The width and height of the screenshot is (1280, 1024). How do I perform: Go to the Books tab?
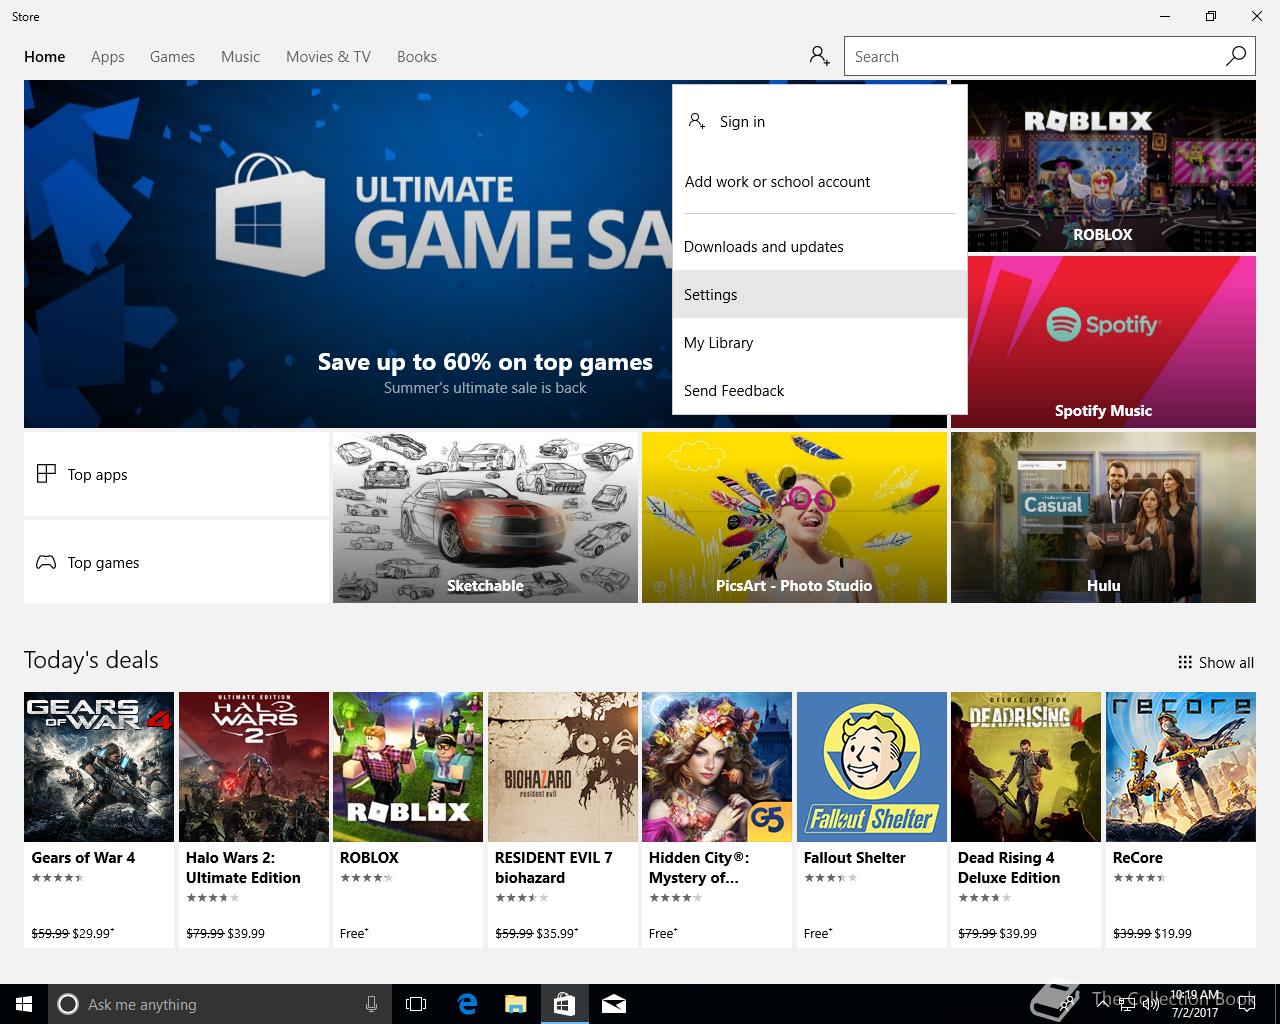417,57
